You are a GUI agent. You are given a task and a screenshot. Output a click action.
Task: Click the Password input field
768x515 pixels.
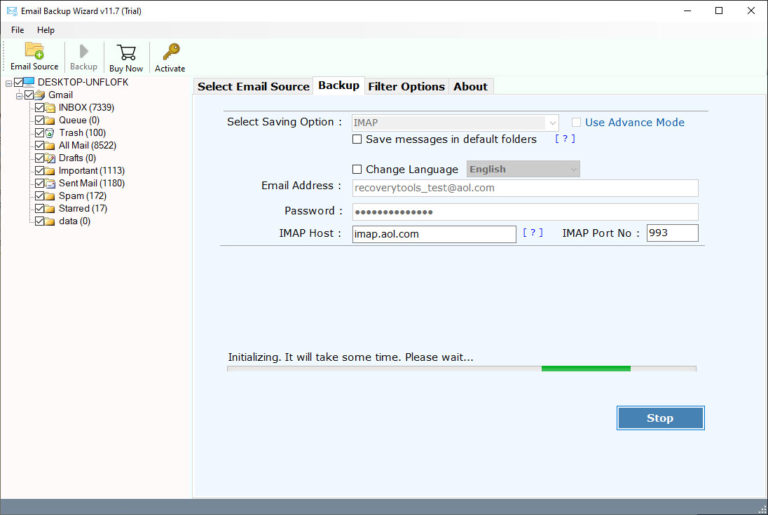[x=525, y=212]
